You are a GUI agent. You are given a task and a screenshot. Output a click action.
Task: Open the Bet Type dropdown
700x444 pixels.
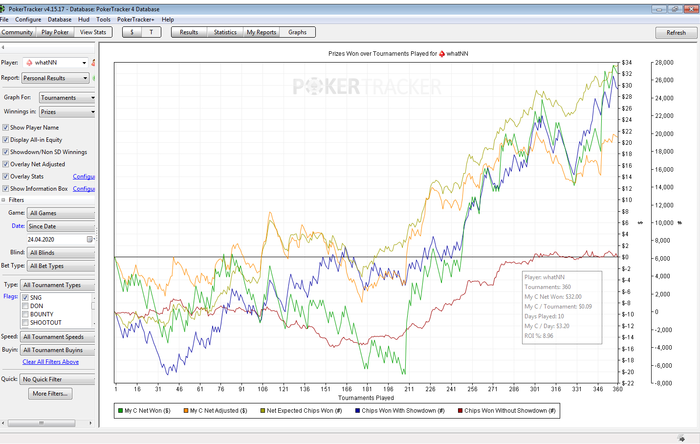point(61,266)
